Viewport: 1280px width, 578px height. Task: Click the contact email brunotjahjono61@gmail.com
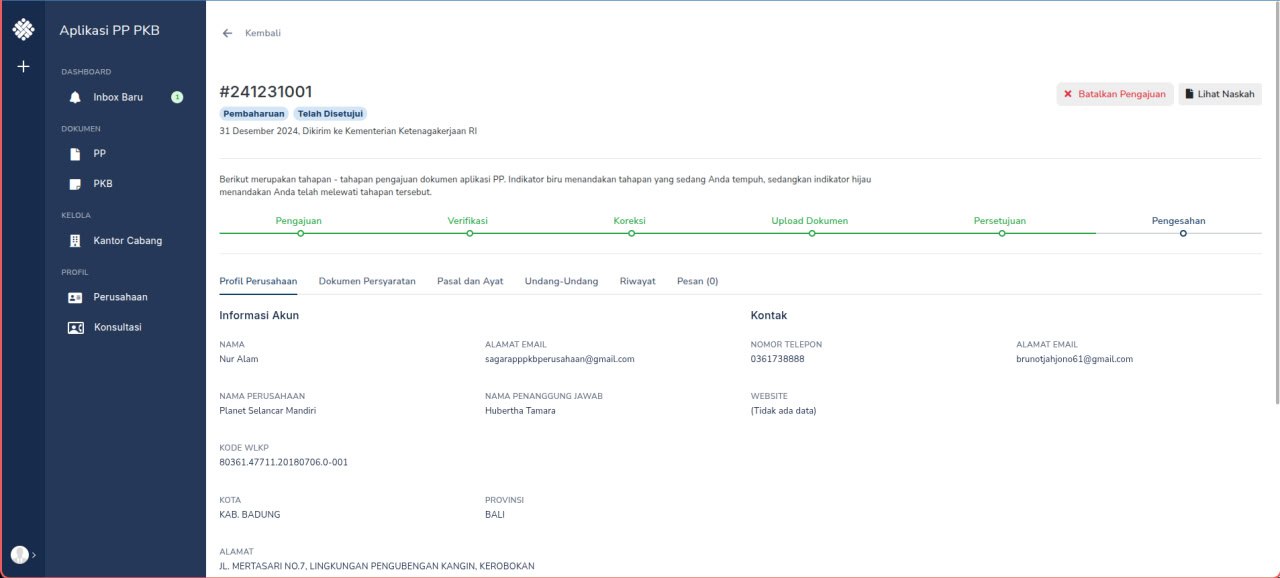[1074, 359]
